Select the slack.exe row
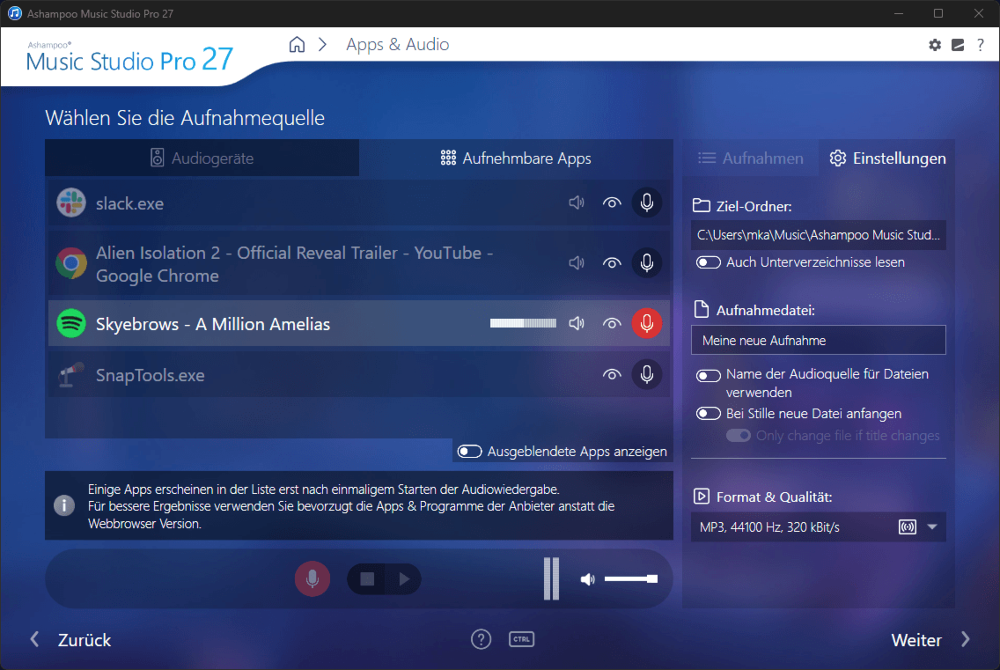The height and width of the screenshot is (670, 1000). (359, 203)
